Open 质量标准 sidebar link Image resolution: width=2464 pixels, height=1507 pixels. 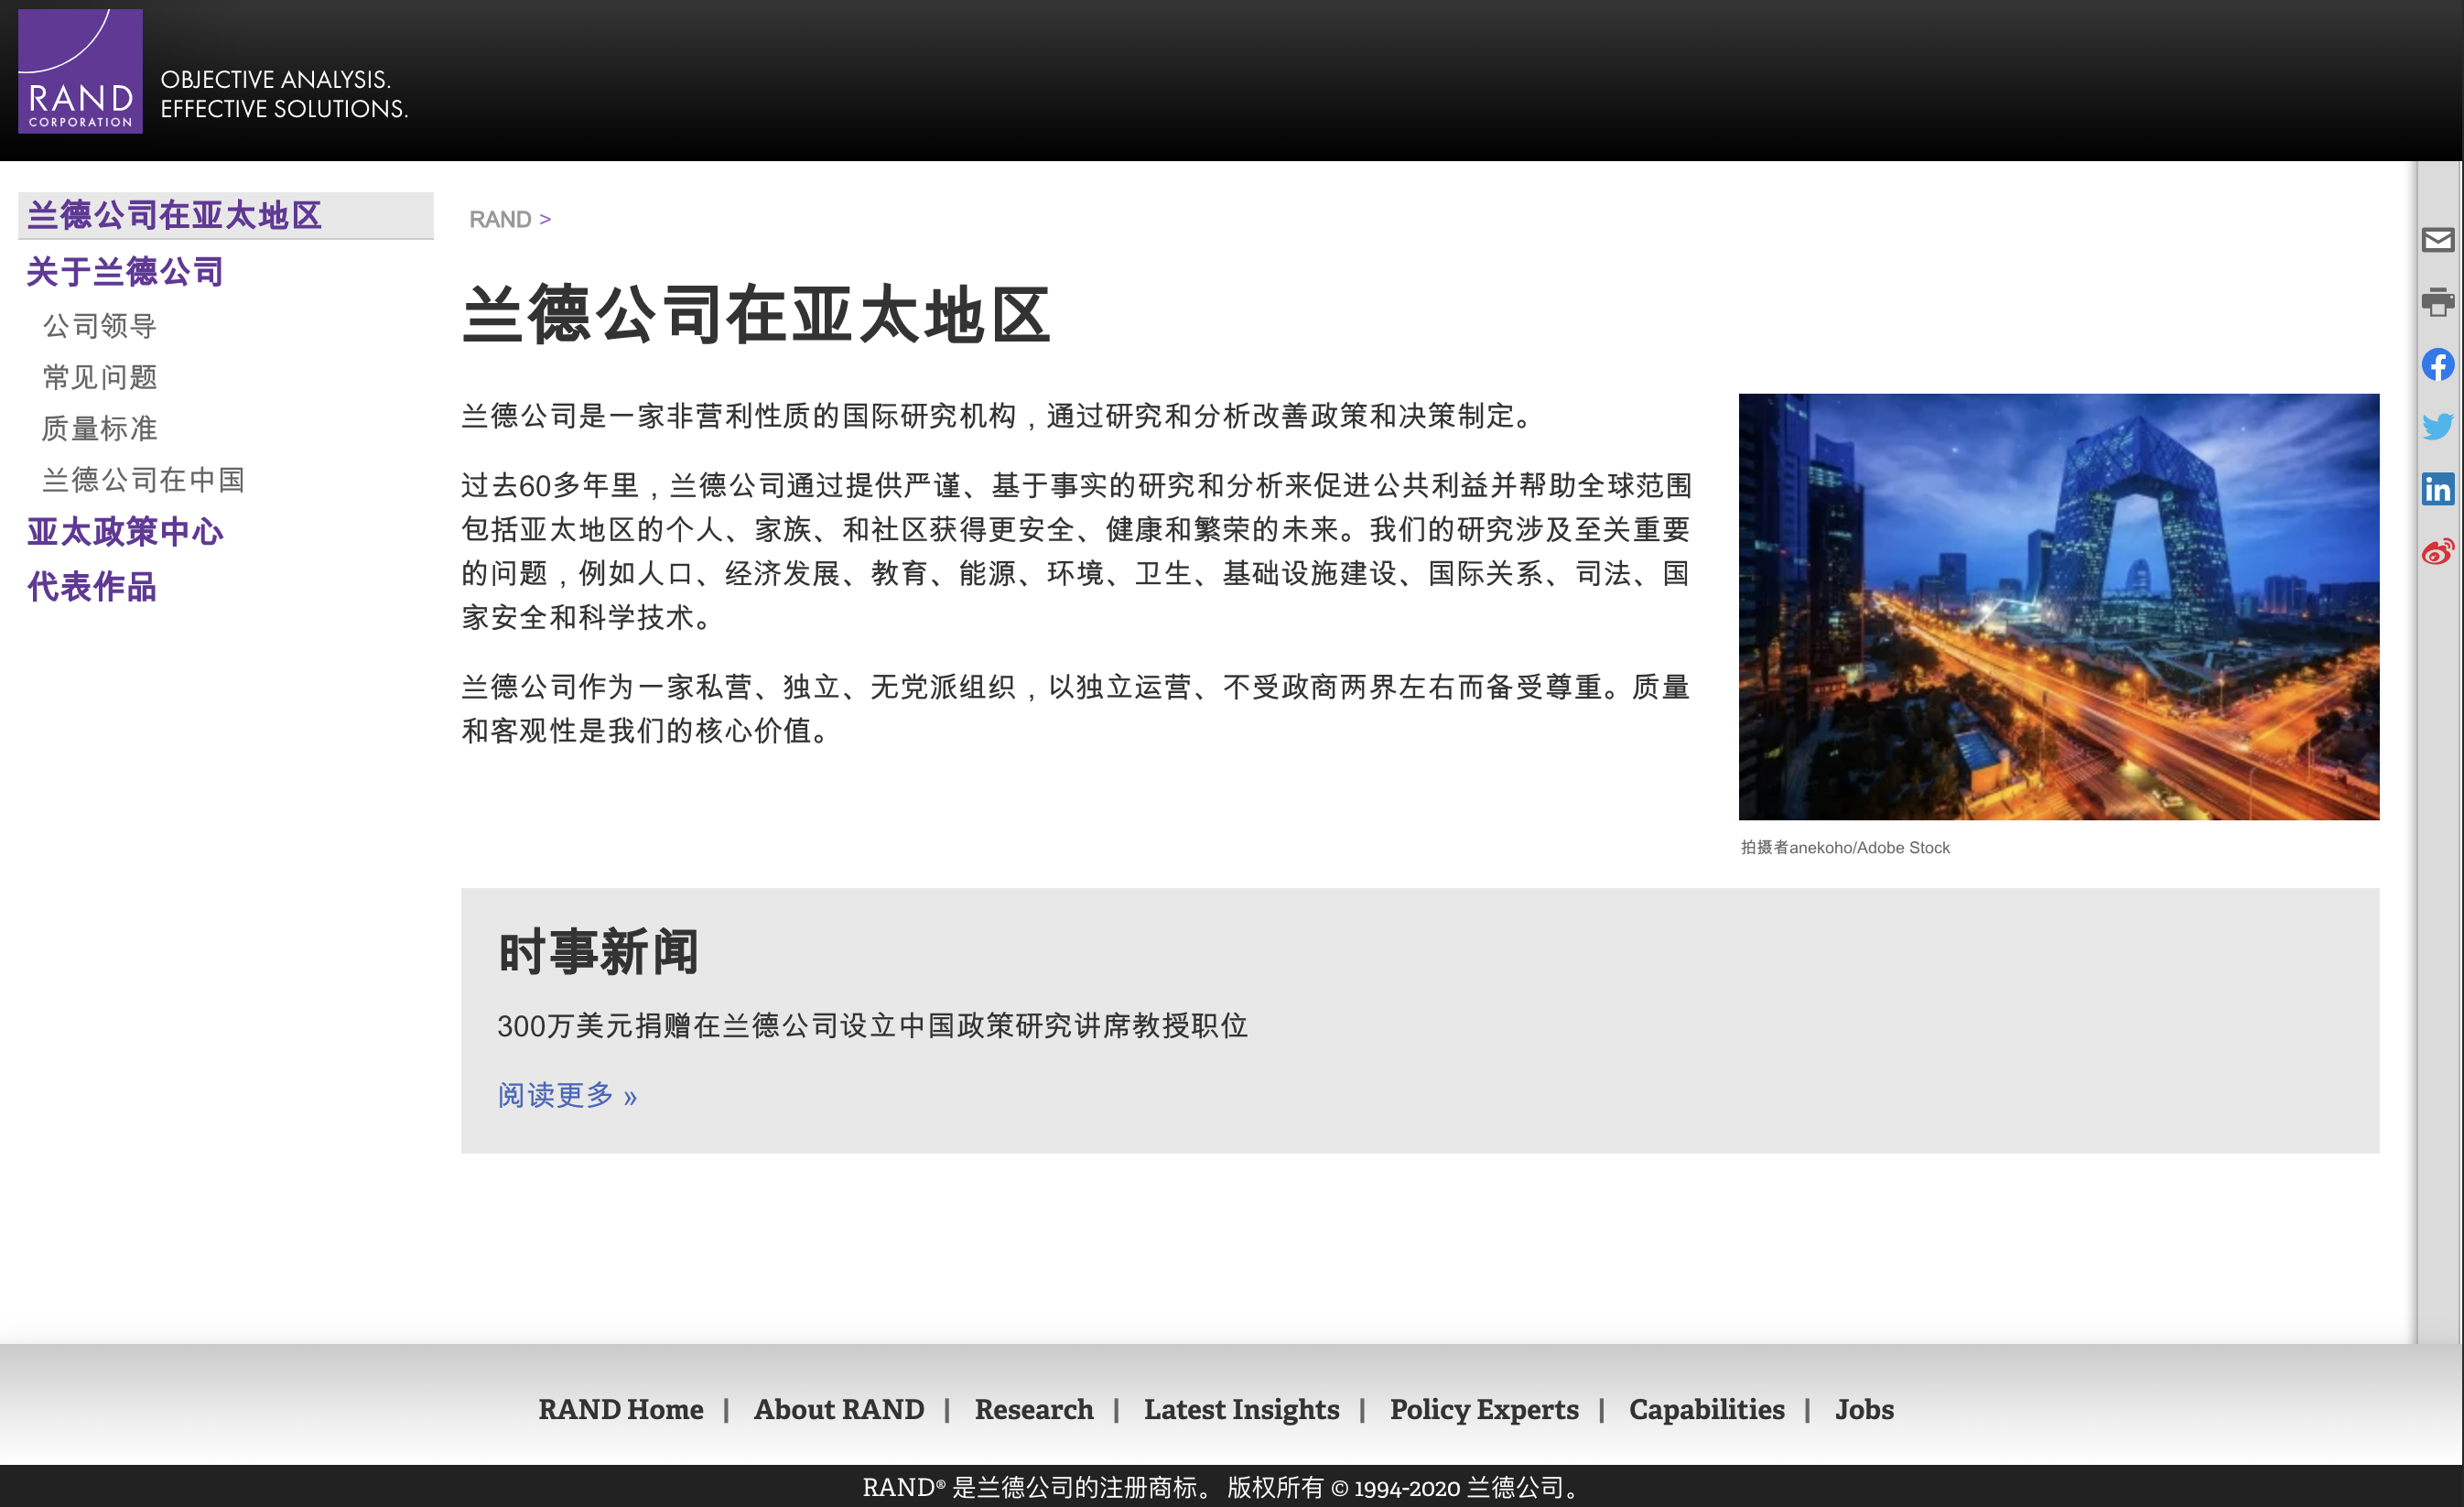pos(100,429)
